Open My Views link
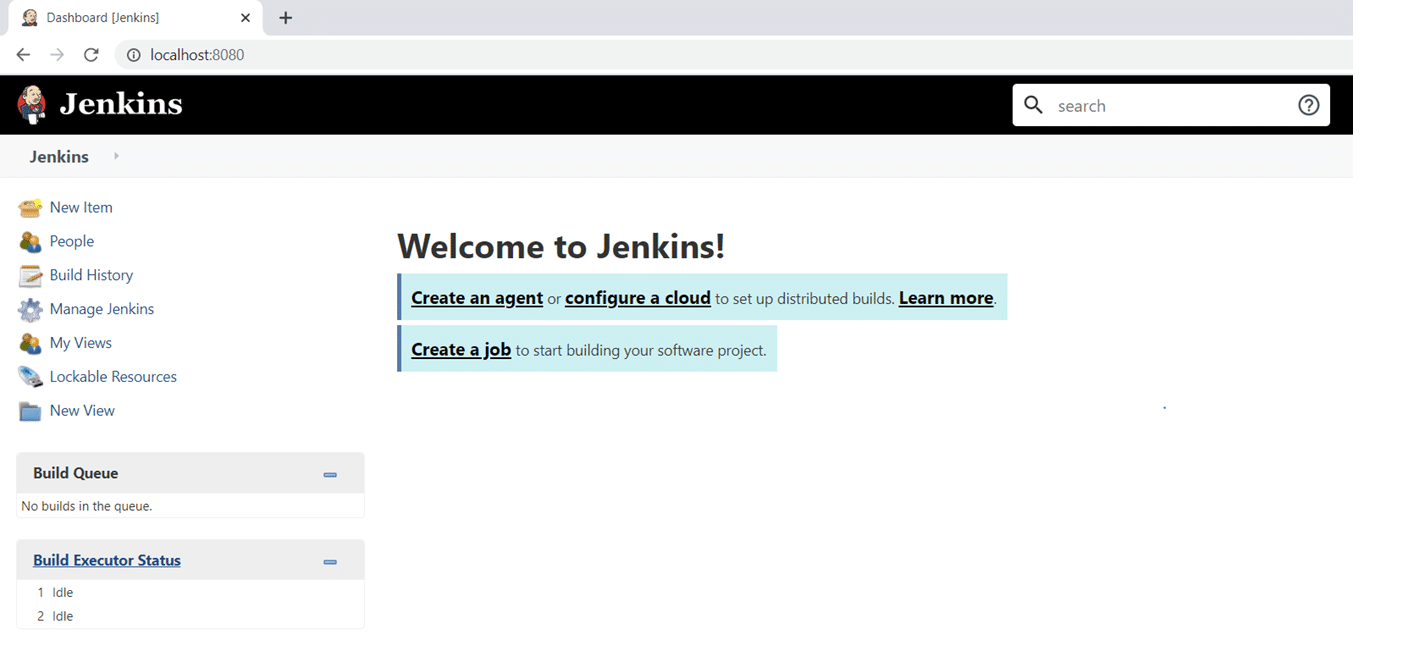The height and width of the screenshot is (650, 1414). [x=81, y=343]
